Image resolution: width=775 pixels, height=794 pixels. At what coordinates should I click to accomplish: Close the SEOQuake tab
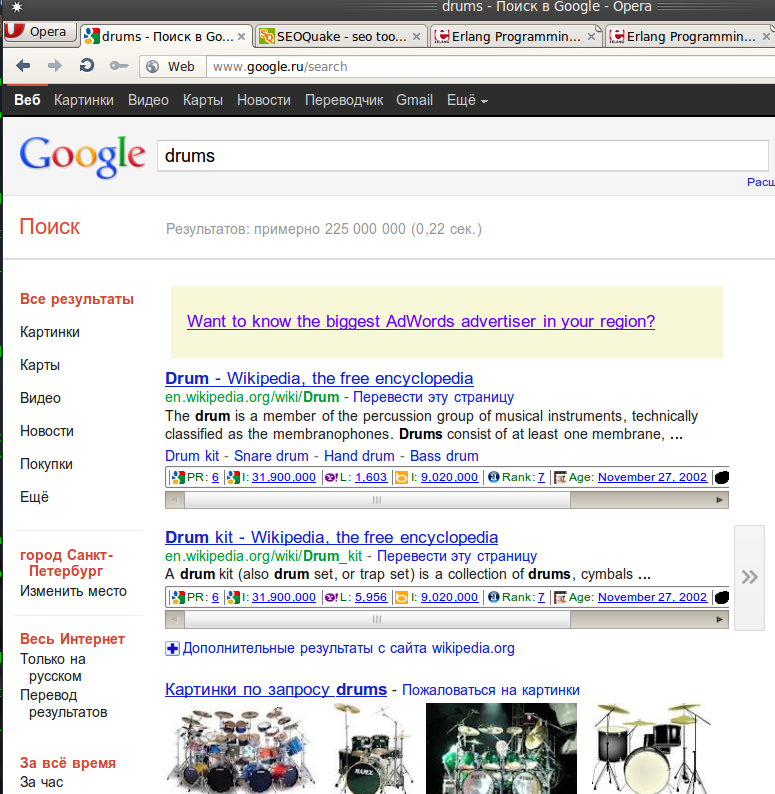click(x=419, y=37)
